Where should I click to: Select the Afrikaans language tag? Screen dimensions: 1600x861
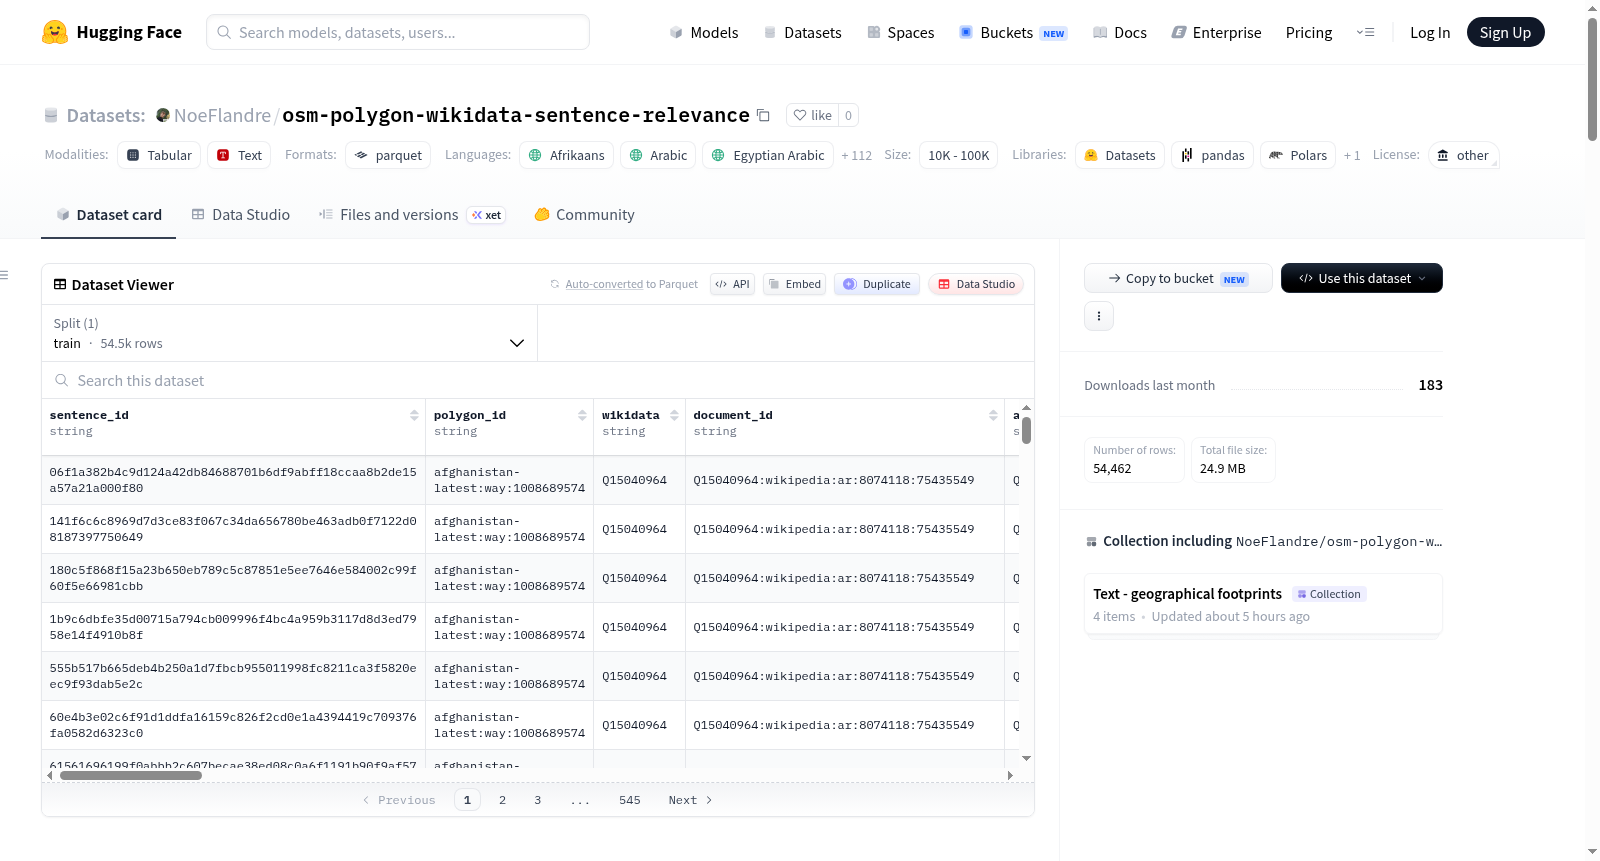566,155
